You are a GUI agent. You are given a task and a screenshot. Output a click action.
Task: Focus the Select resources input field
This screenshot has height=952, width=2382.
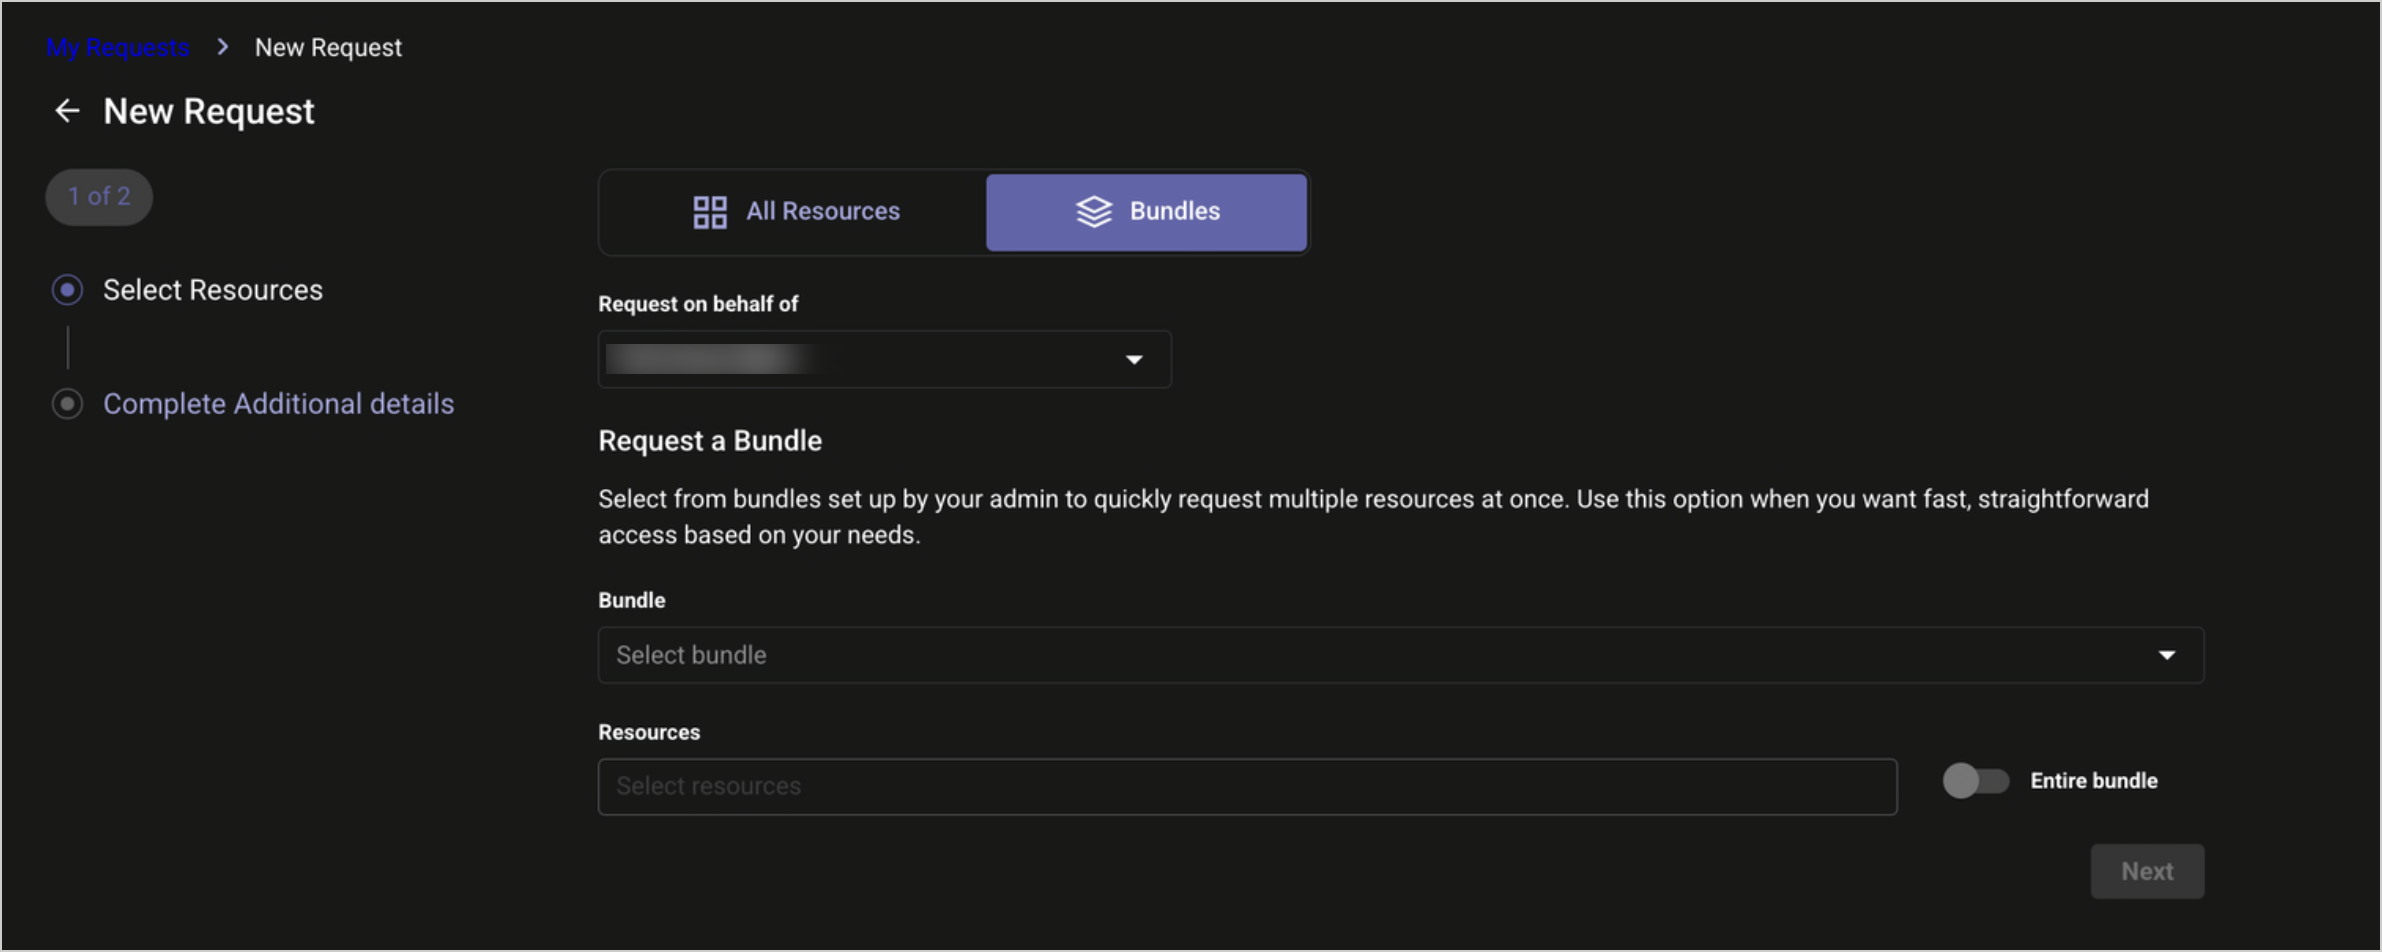1246,787
